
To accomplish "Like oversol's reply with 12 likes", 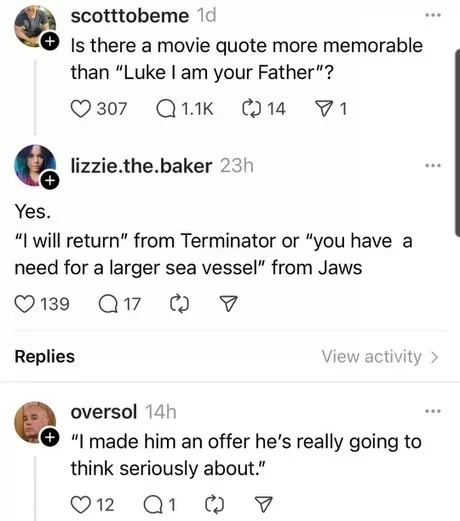I will pyautogui.click(x=80, y=504).
